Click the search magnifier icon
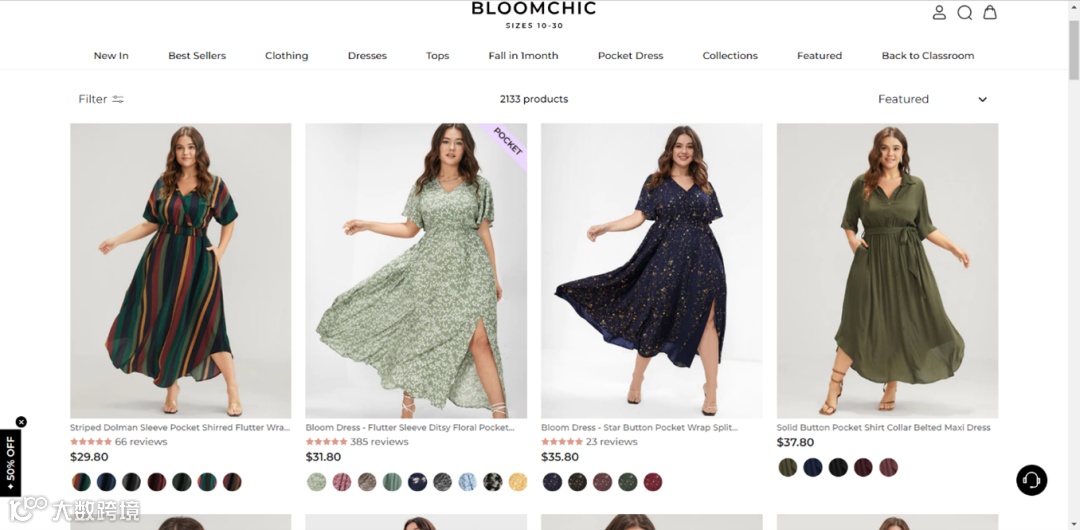This screenshot has width=1080, height=530. (x=964, y=13)
